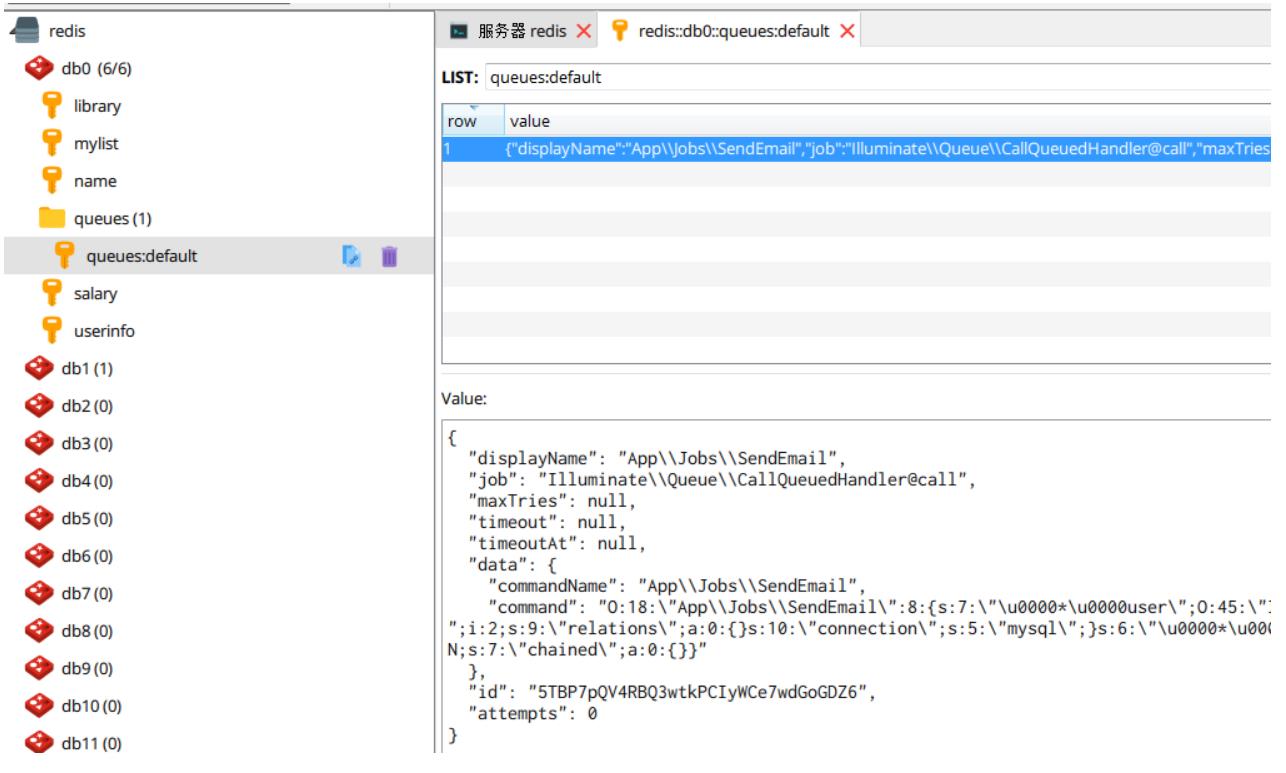Close the 服务器 redis tab
This screenshot has height=773, width=1286.
[x=585, y=32]
